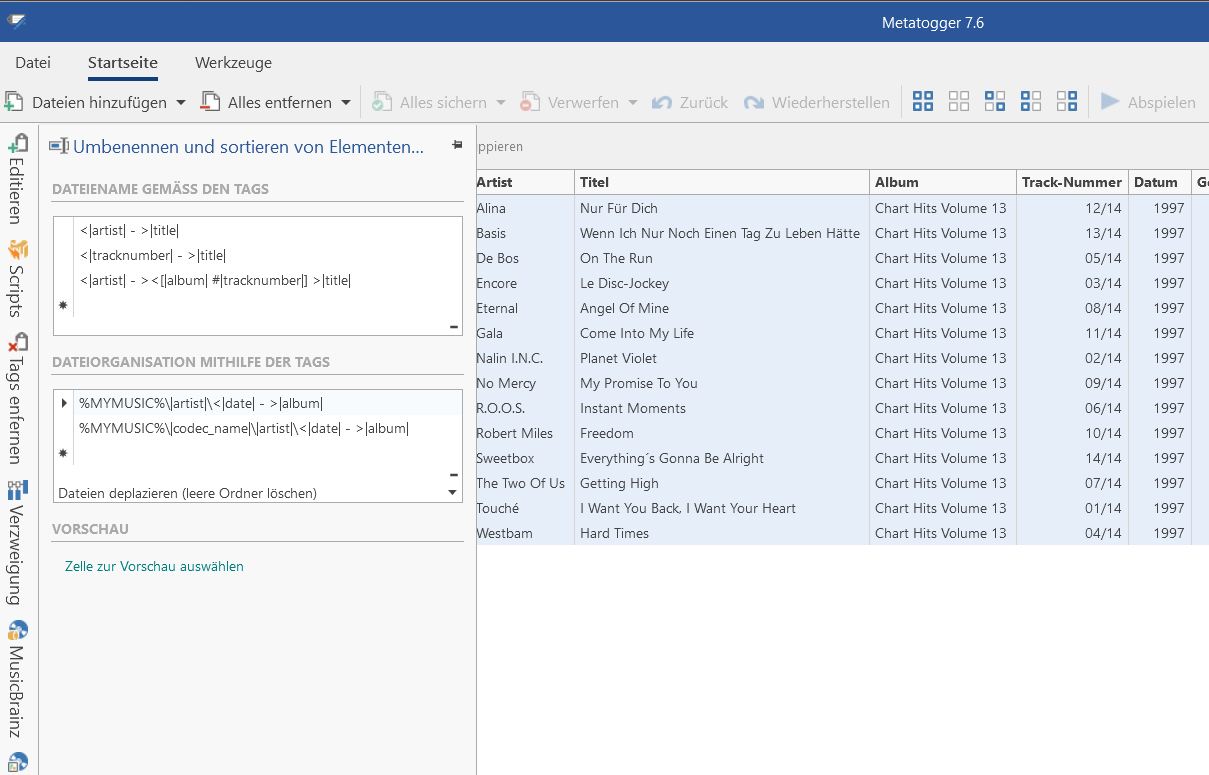Click the last selection grid icon in toolbar
Image resolution: width=1209 pixels, height=775 pixels.
point(1067,102)
